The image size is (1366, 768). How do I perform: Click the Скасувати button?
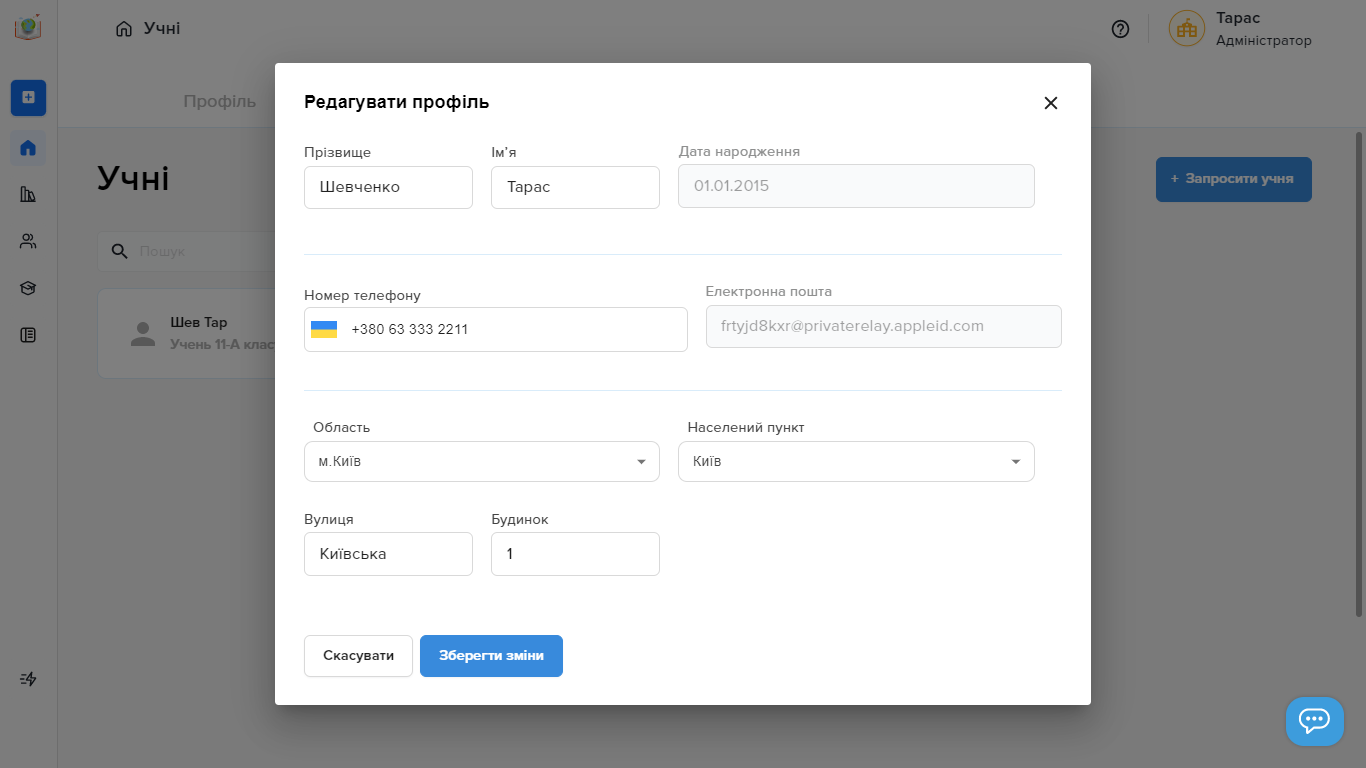click(358, 656)
